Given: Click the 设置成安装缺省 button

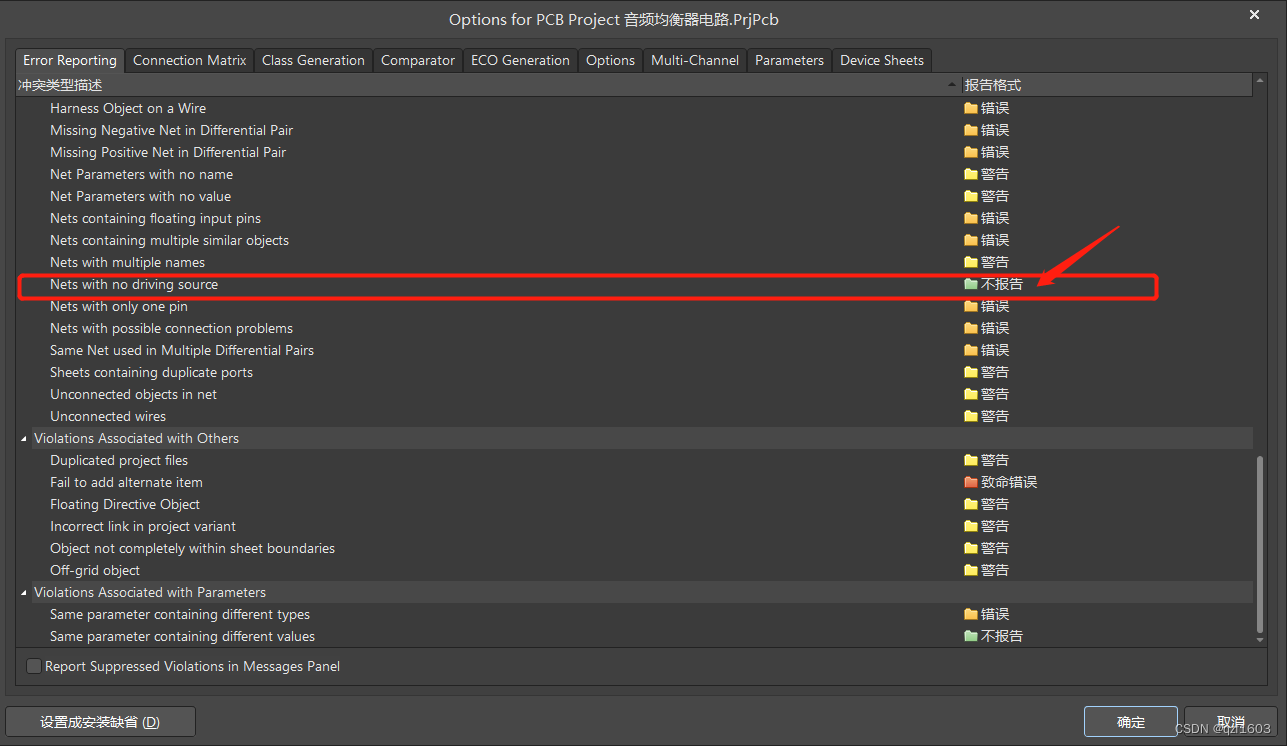Looking at the screenshot, I should pyautogui.click(x=100, y=721).
